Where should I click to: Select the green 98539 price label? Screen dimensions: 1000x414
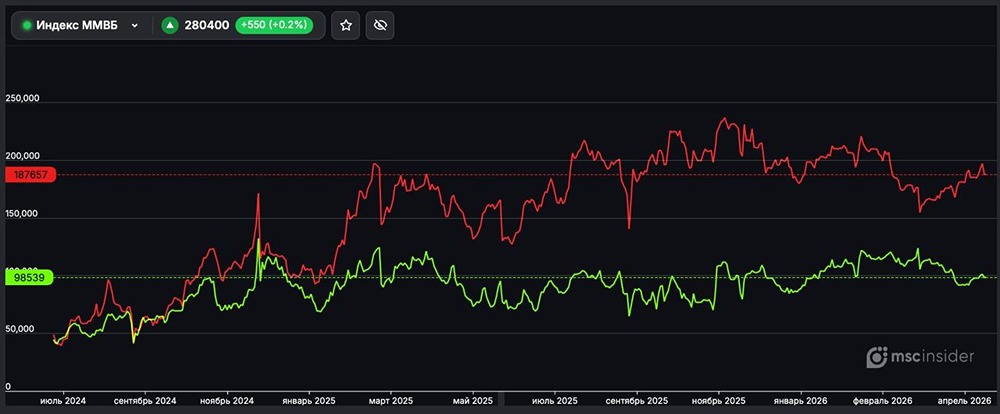pos(28,277)
